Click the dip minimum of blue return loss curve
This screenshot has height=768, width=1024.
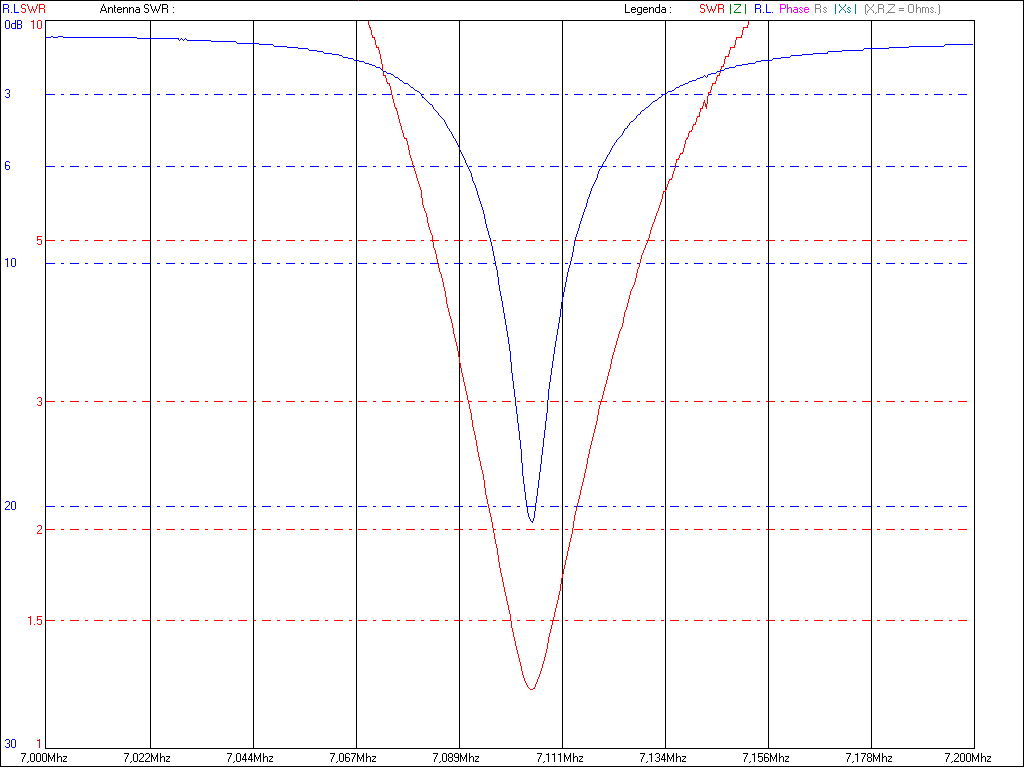tap(532, 521)
